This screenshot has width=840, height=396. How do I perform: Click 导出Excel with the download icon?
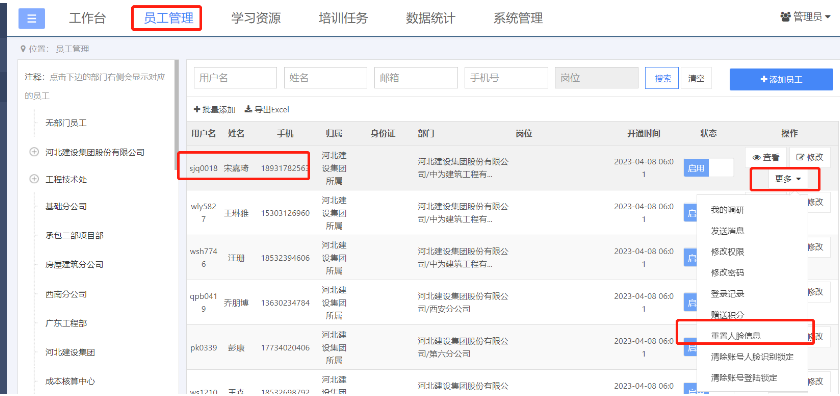(267, 109)
